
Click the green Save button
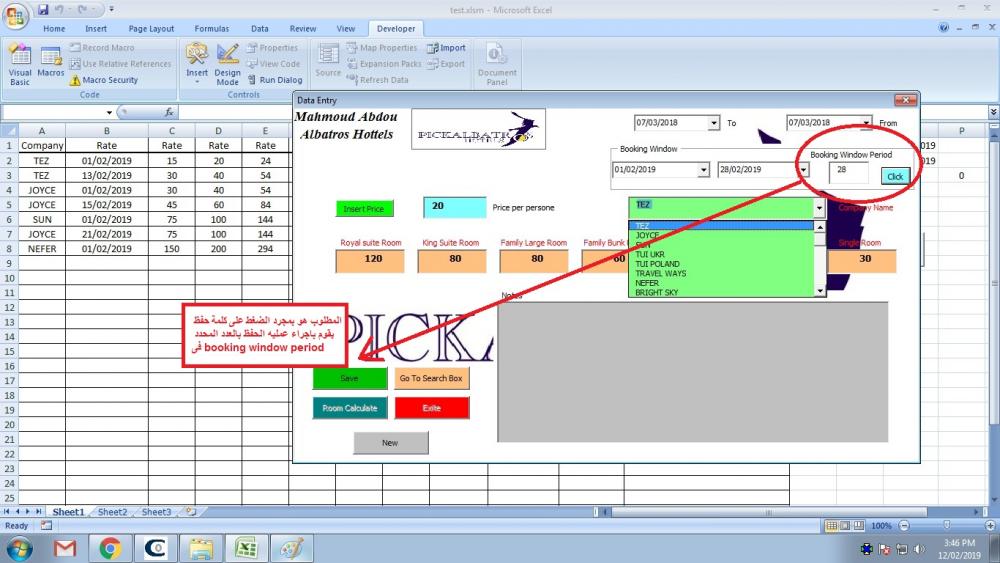(349, 378)
